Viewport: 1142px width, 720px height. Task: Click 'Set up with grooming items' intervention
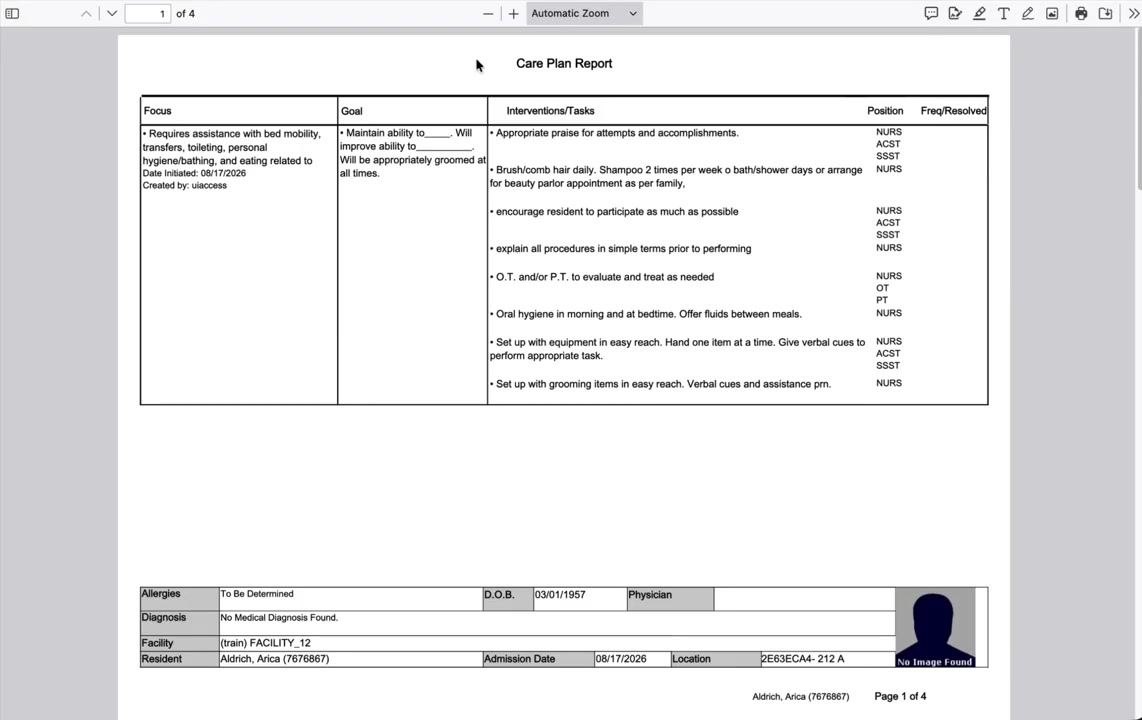[663, 384]
